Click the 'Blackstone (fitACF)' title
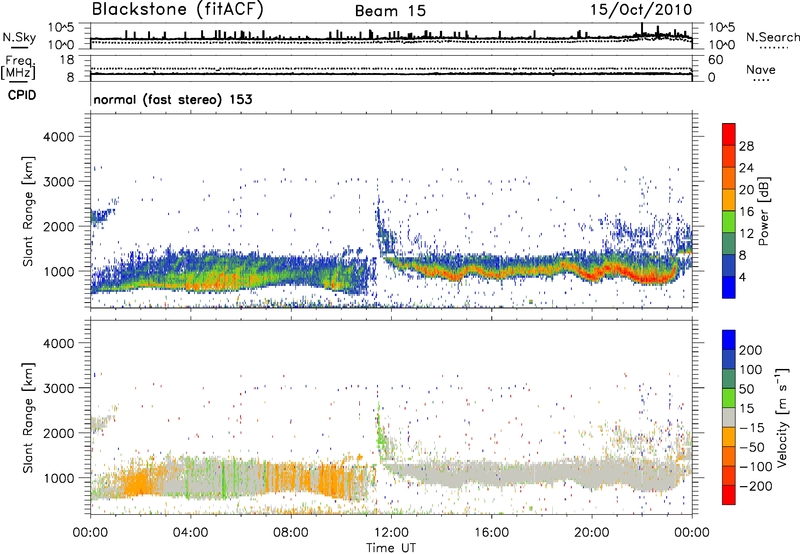The height and width of the screenshot is (554, 800). [x=178, y=9]
